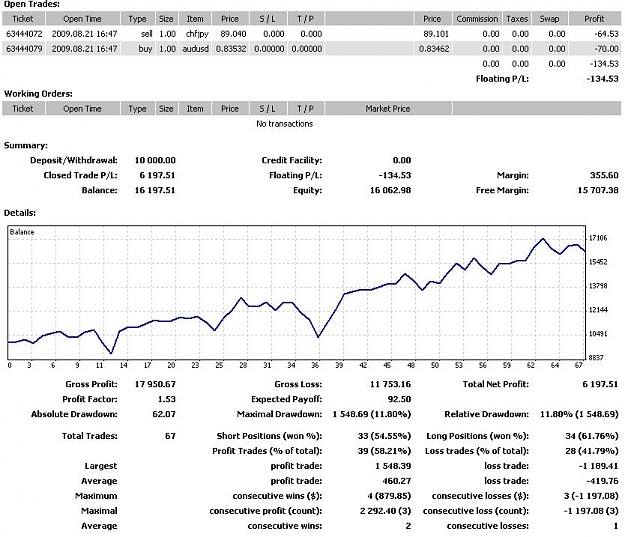Click the Taxes column header
The image size is (625, 537).
(x=517, y=19)
